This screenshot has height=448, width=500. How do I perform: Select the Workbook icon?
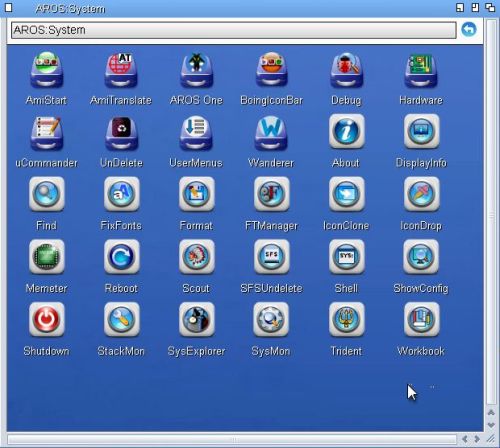coord(421,319)
